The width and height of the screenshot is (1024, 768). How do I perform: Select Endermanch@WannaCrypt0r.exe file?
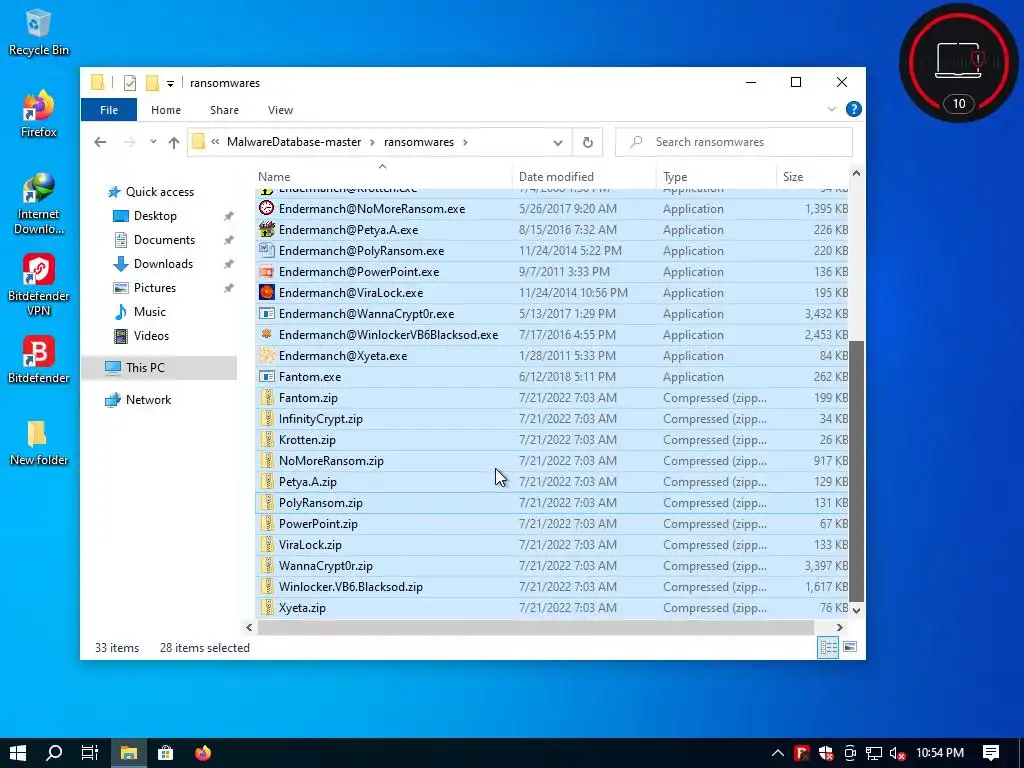tap(552, 313)
